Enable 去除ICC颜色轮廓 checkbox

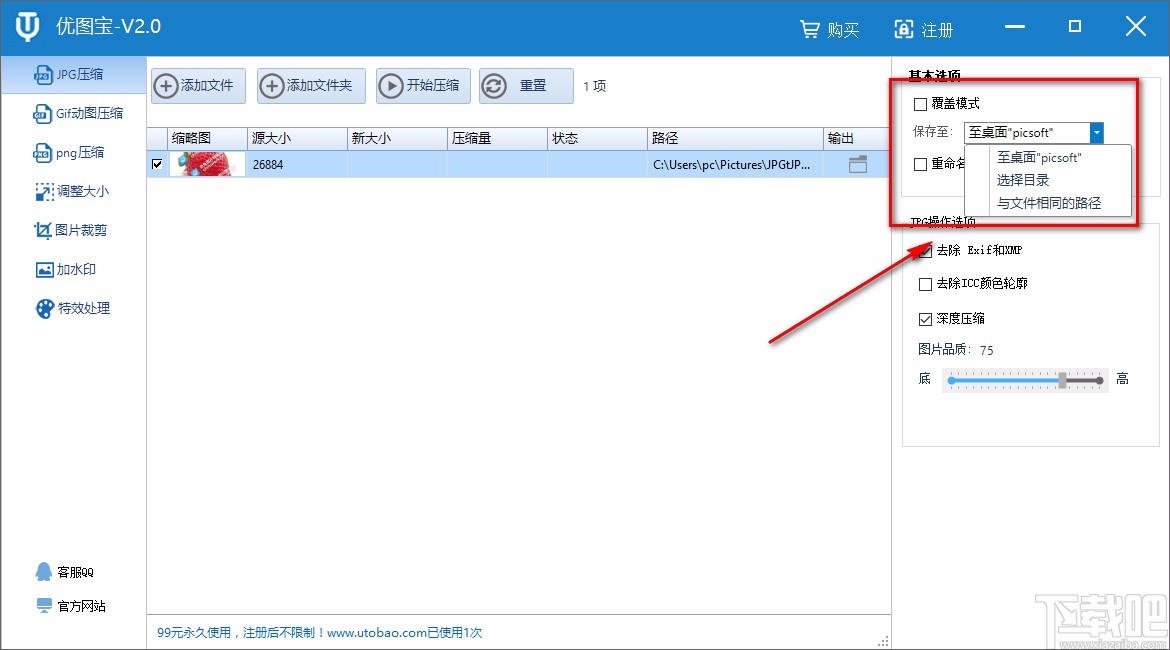[925, 284]
